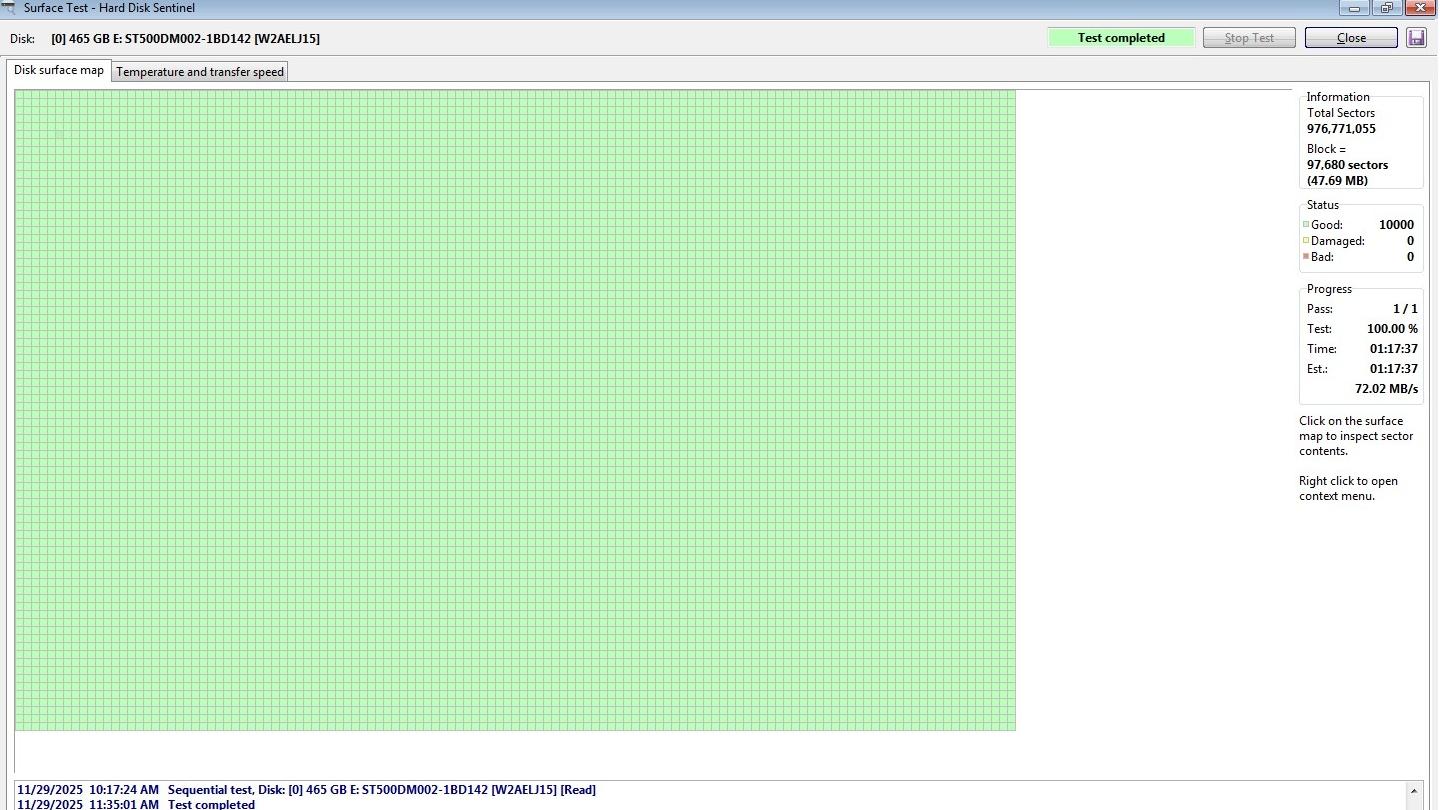
Task: Click the yellow Damaged legend square
Action: pyautogui.click(x=1306, y=241)
